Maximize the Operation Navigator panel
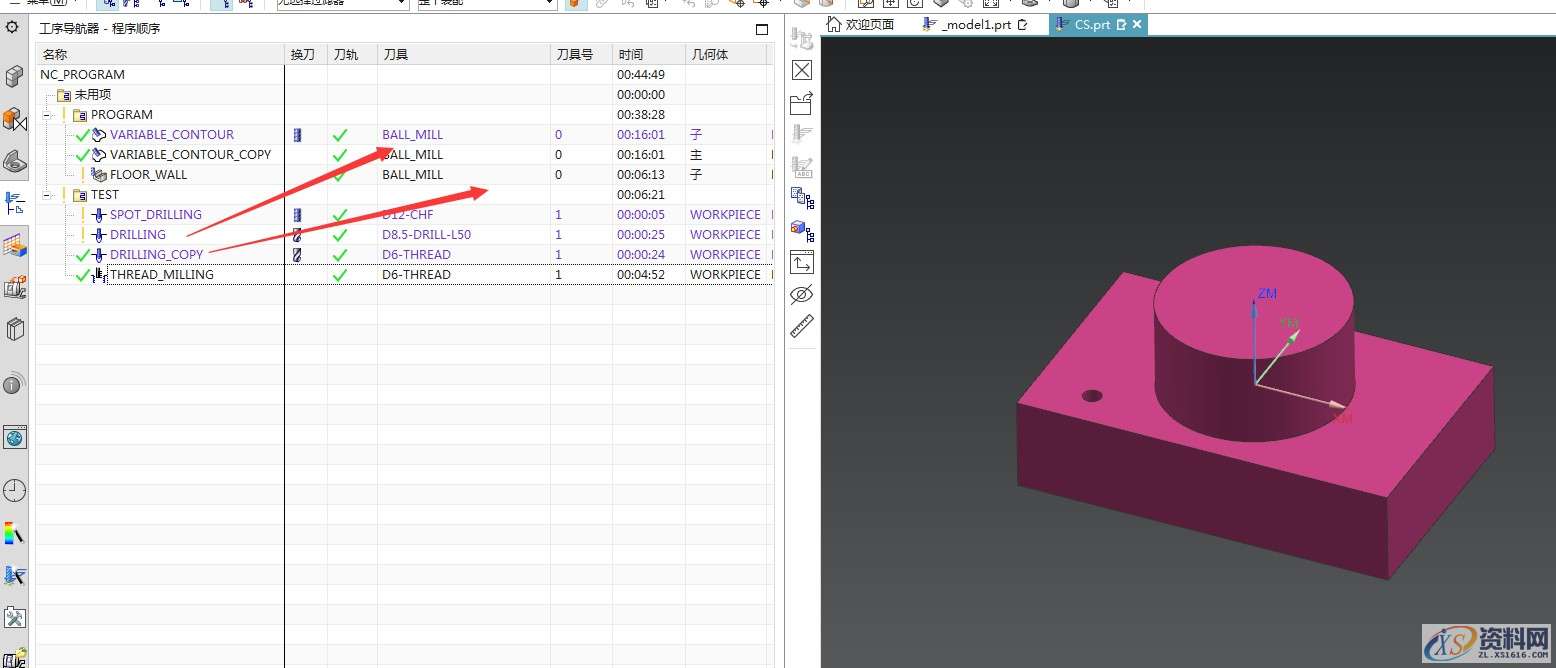 coord(762,29)
